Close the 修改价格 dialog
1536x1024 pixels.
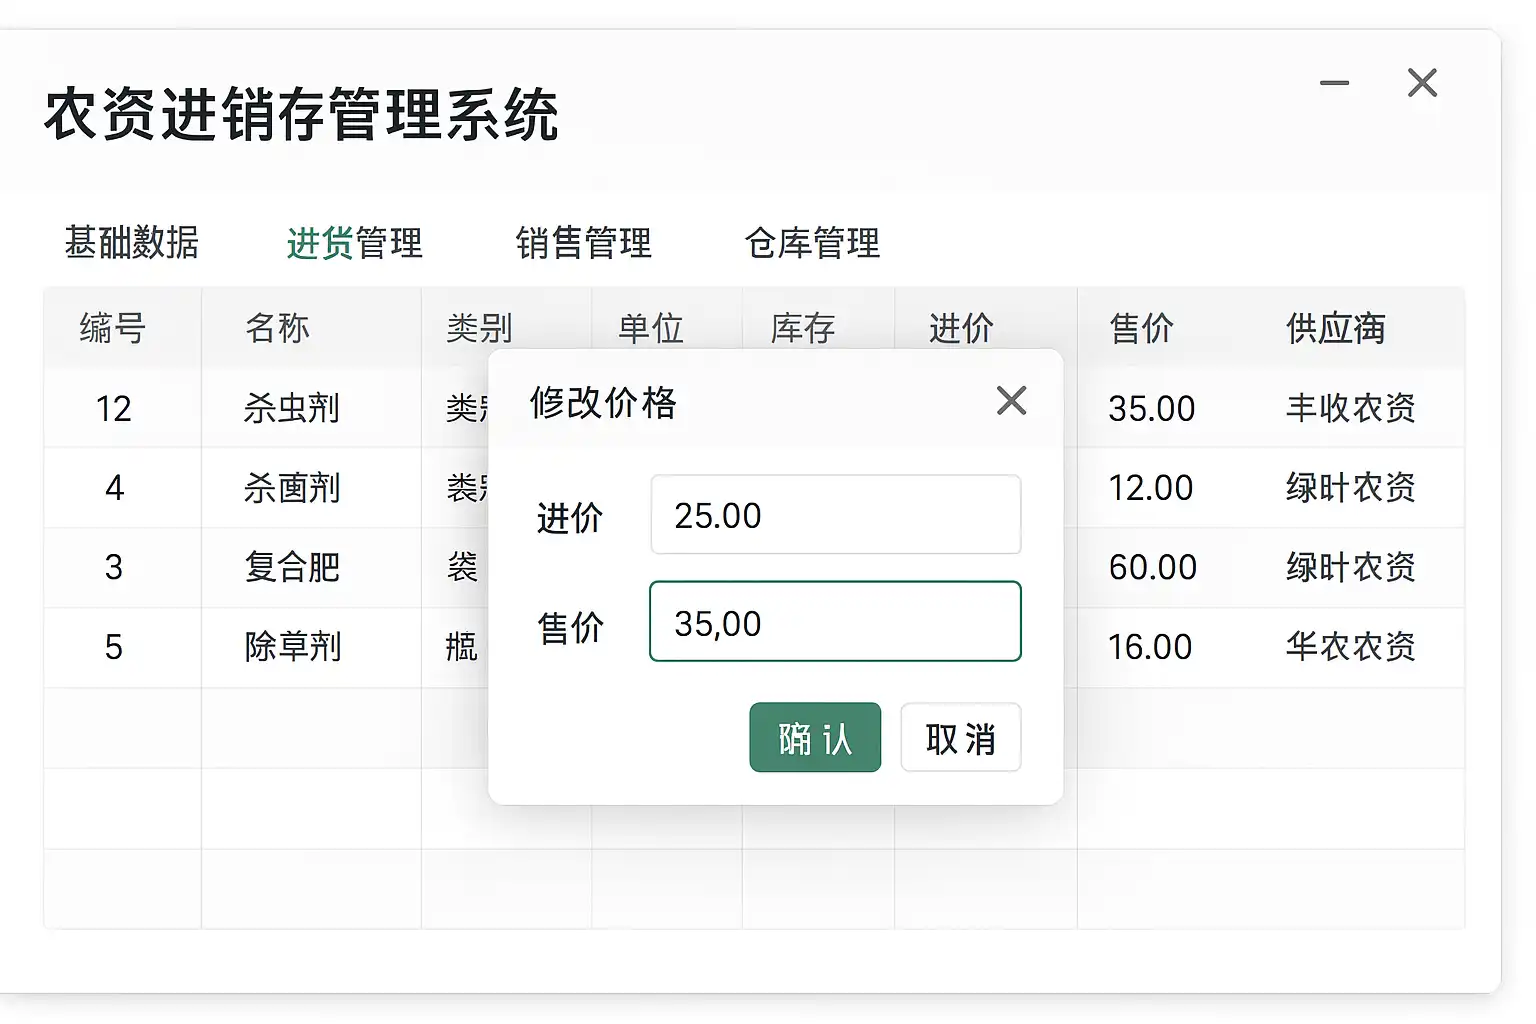[1011, 401]
